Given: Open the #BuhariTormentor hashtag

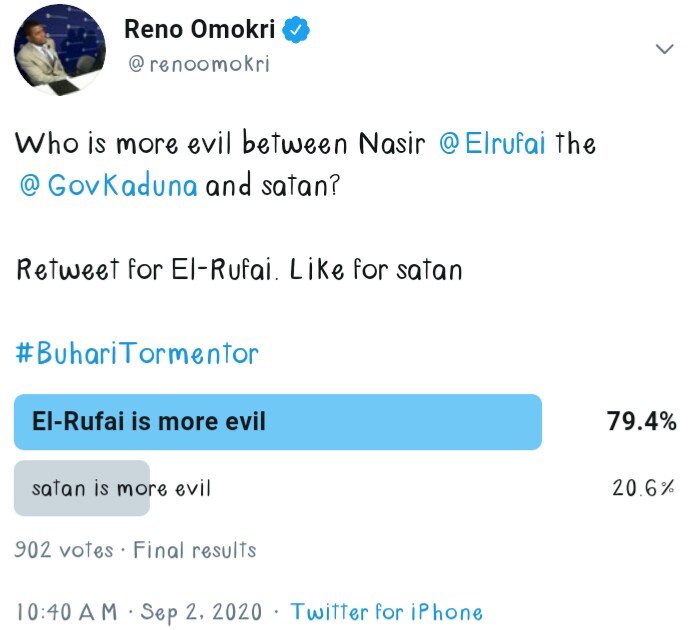Looking at the screenshot, I should point(136,354).
